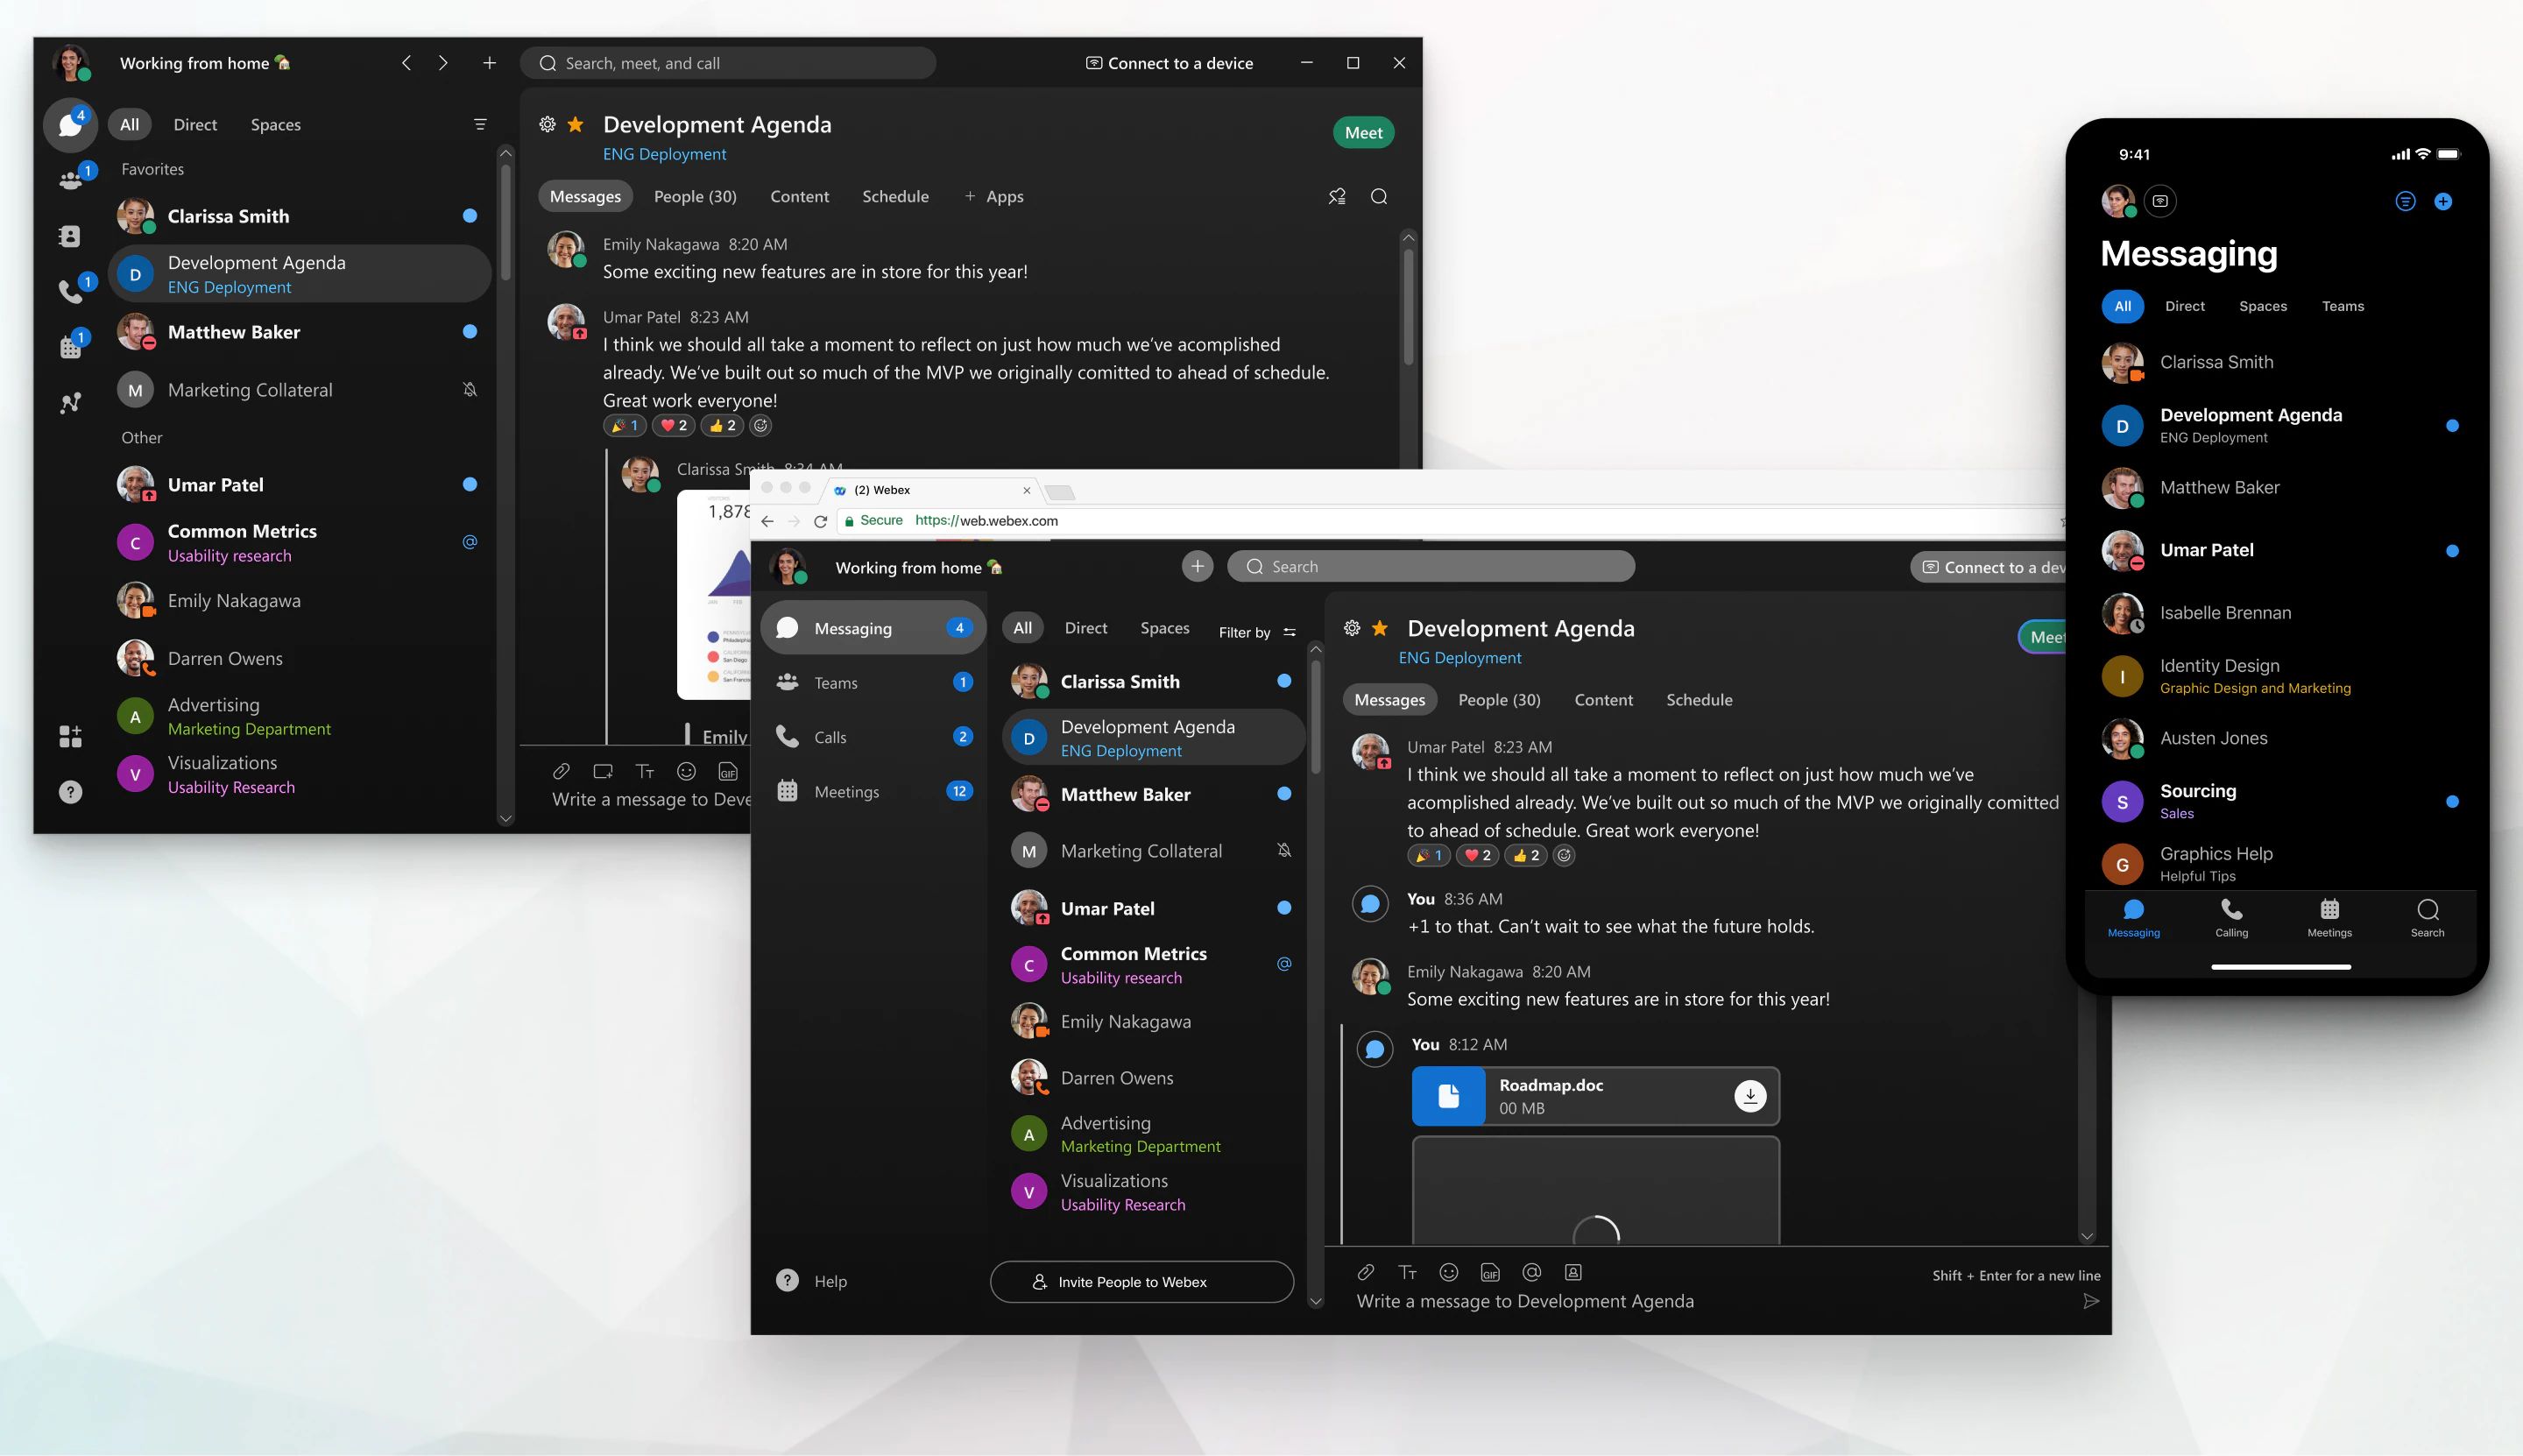This screenshot has width=2523, height=1456.
Task: Open Calling icon in desktop app sidebar
Action: [x=70, y=291]
